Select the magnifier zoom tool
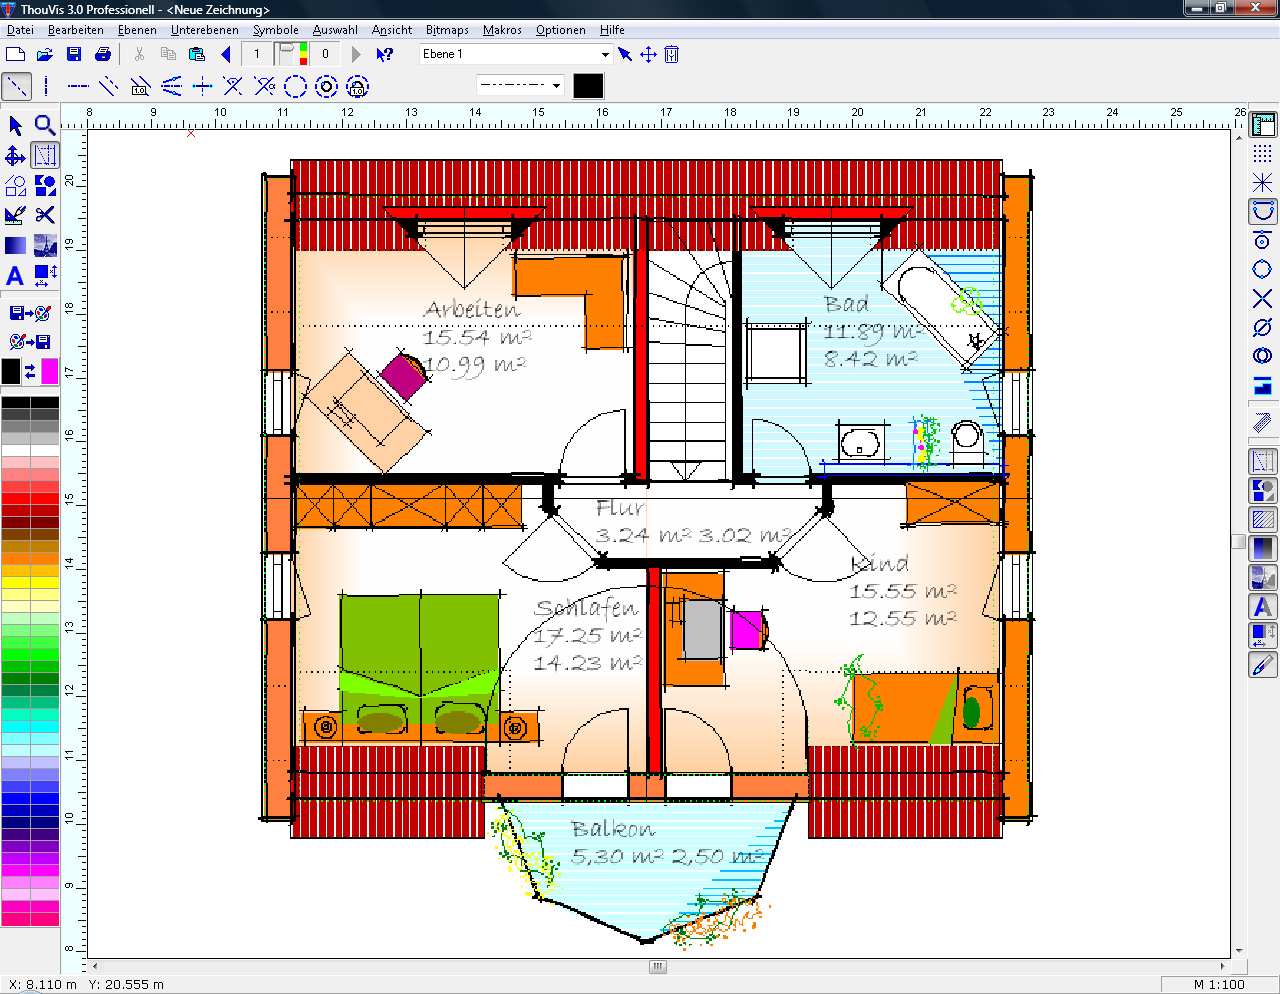This screenshot has width=1280, height=994. point(45,125)
